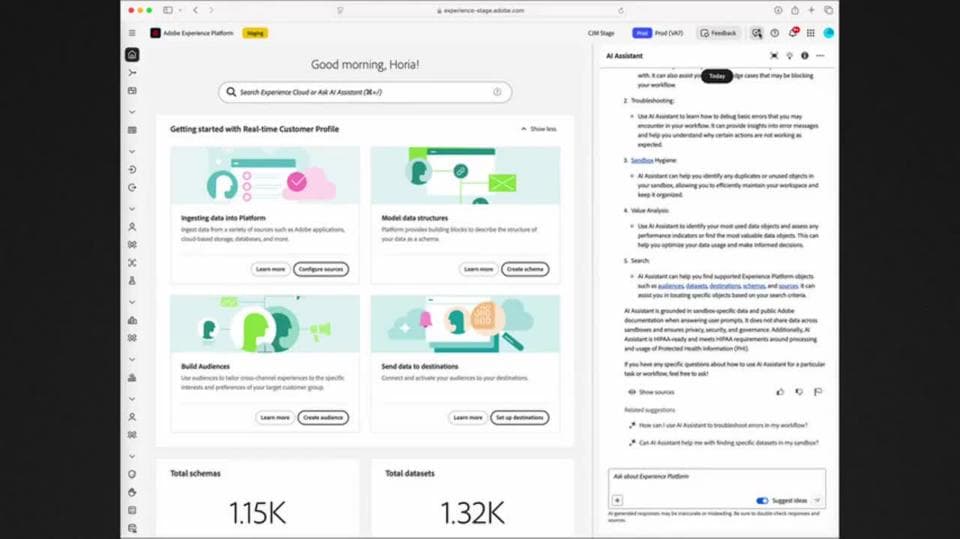The image size is (960, 539).
Task: Click the Today date pill
Action: coord(717,76)
